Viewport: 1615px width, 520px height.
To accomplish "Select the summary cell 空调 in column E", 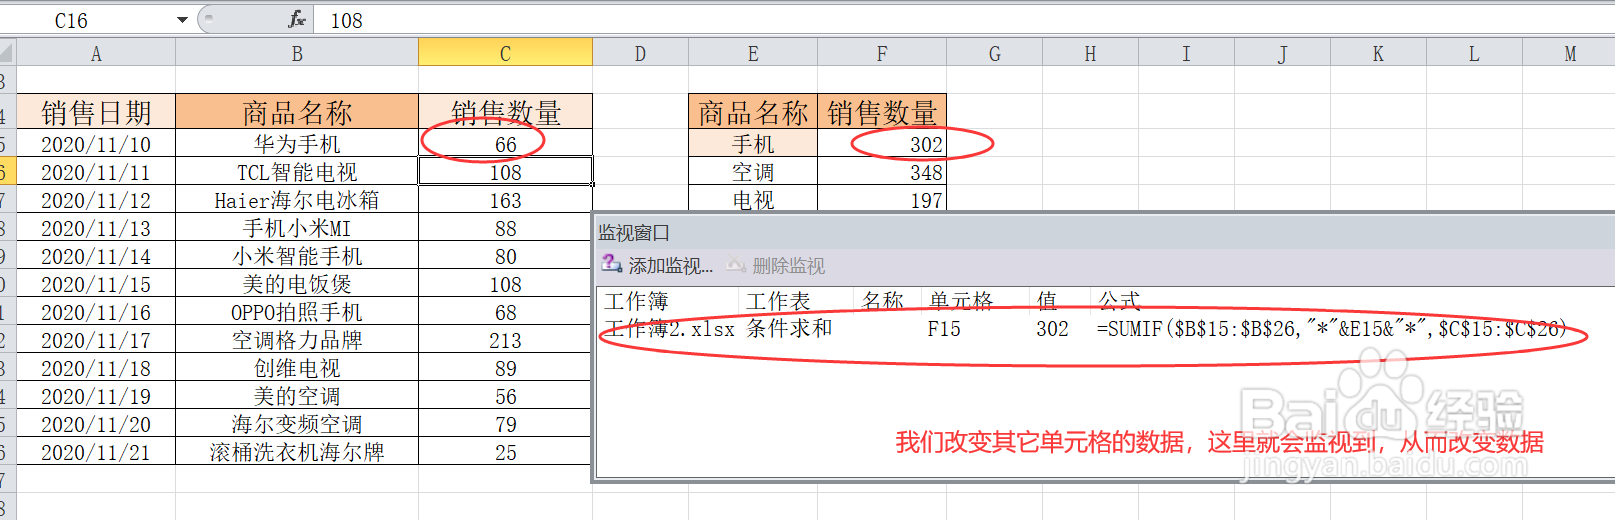I will tap(753, 172).
